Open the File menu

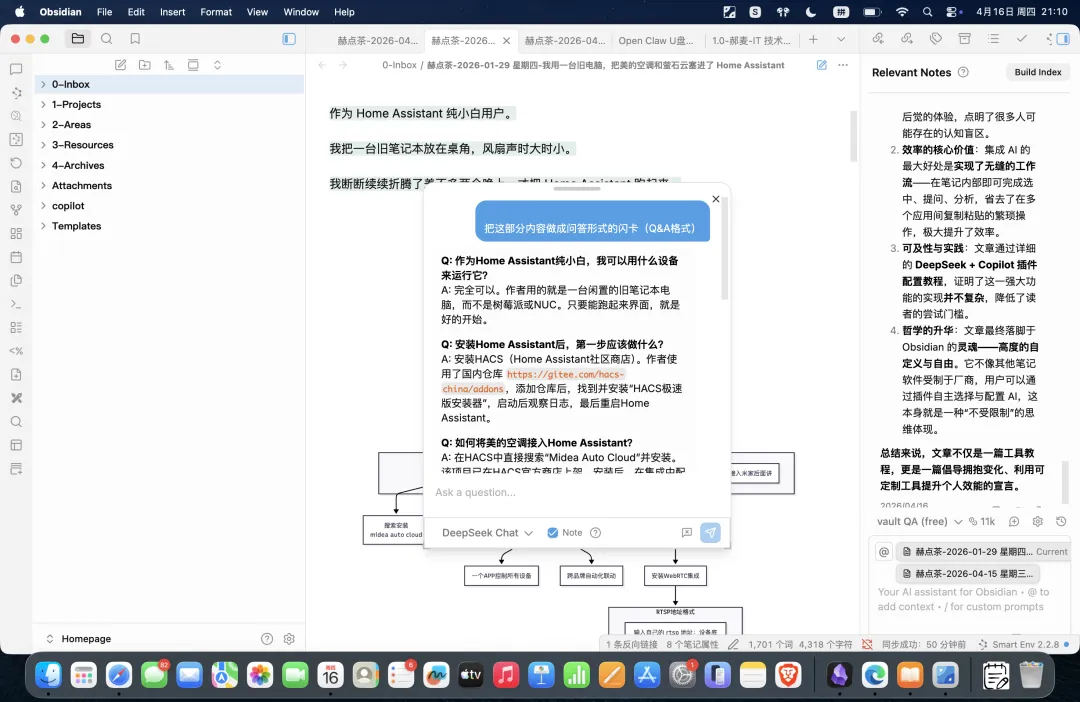tap(105, 12)
